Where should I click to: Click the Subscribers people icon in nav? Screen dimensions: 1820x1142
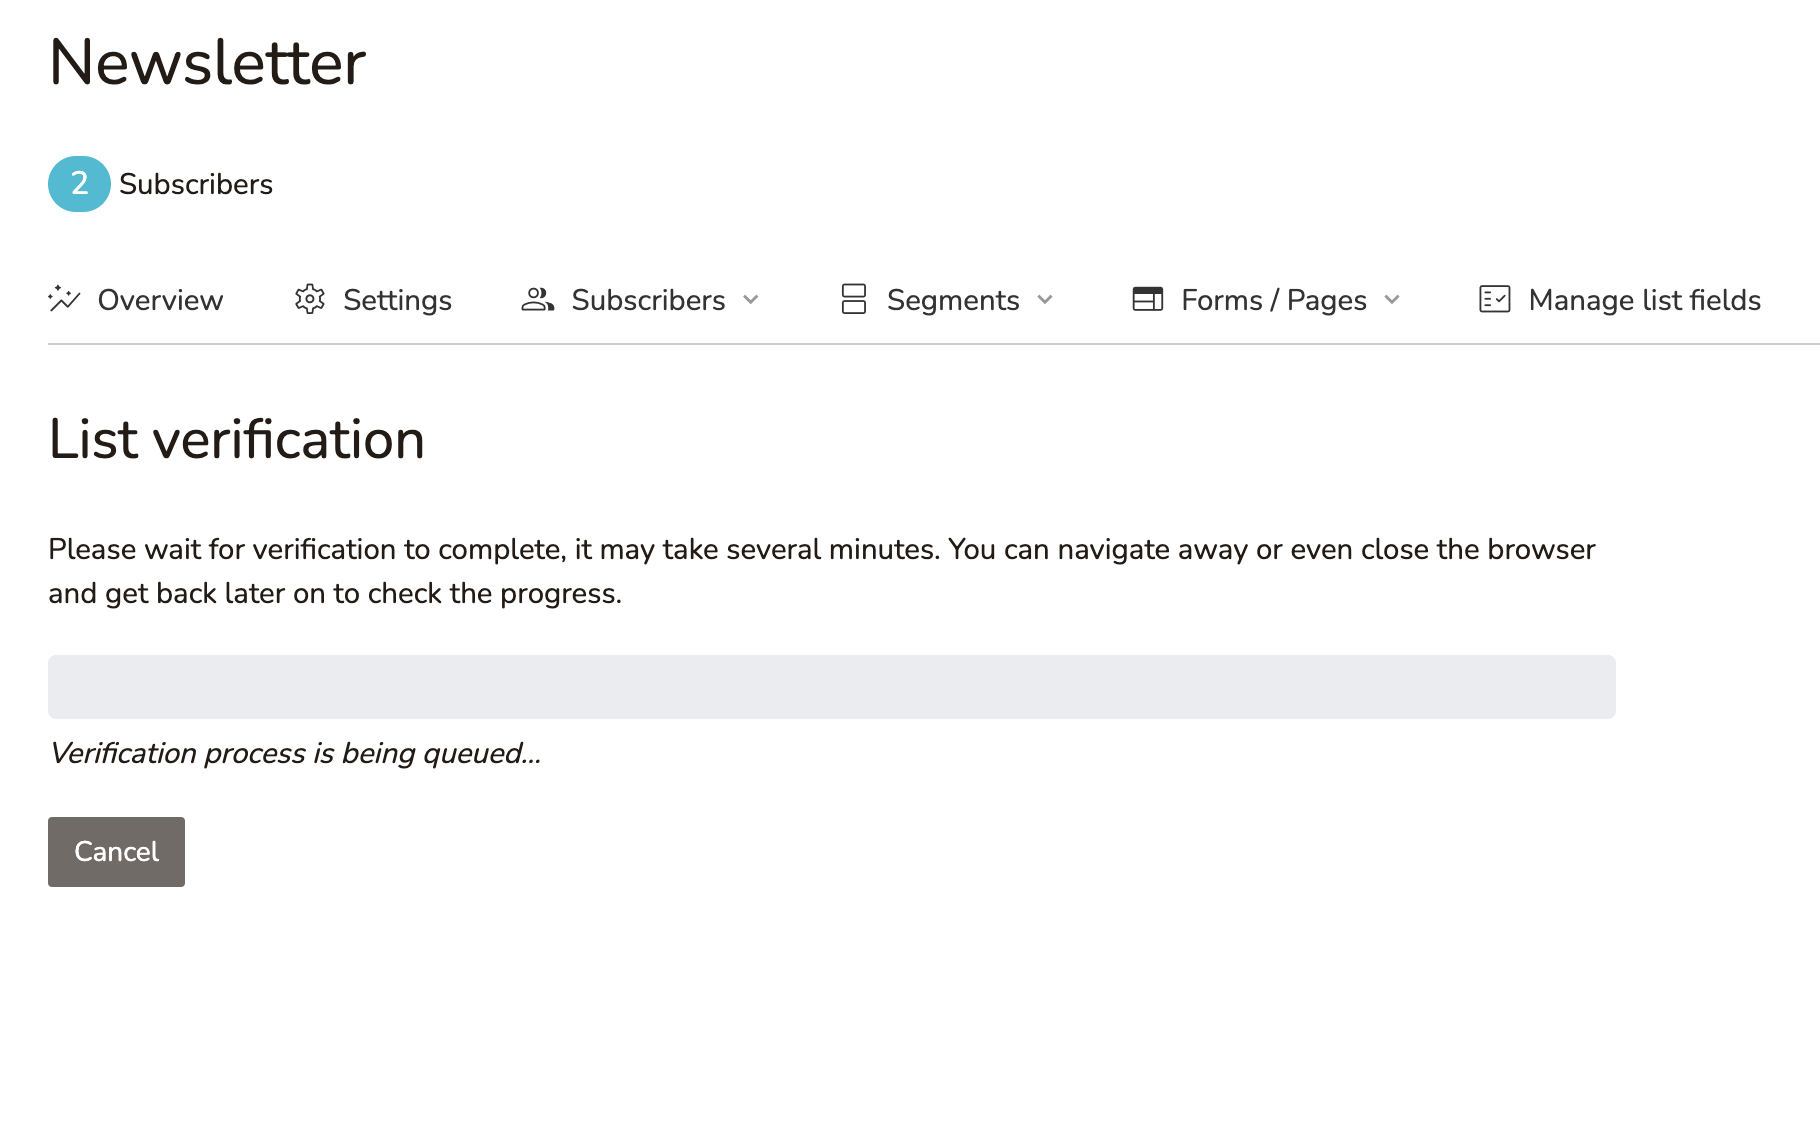537,299
